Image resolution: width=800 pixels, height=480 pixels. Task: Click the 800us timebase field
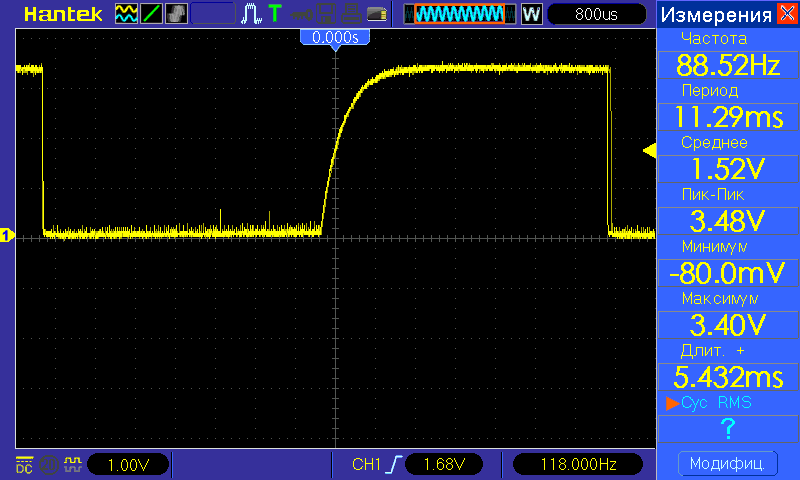[x=596, y=14]
